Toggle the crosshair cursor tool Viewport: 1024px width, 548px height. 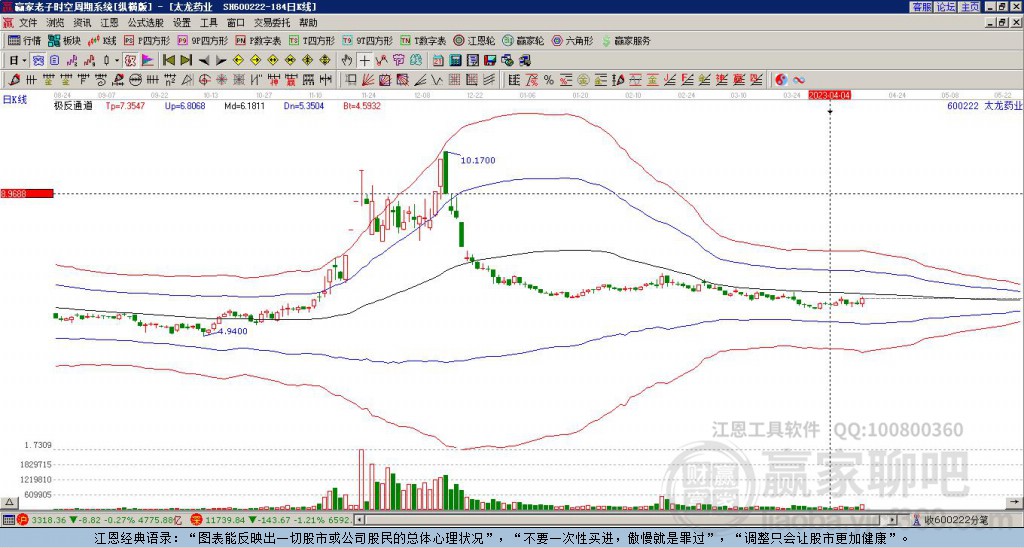364,60
